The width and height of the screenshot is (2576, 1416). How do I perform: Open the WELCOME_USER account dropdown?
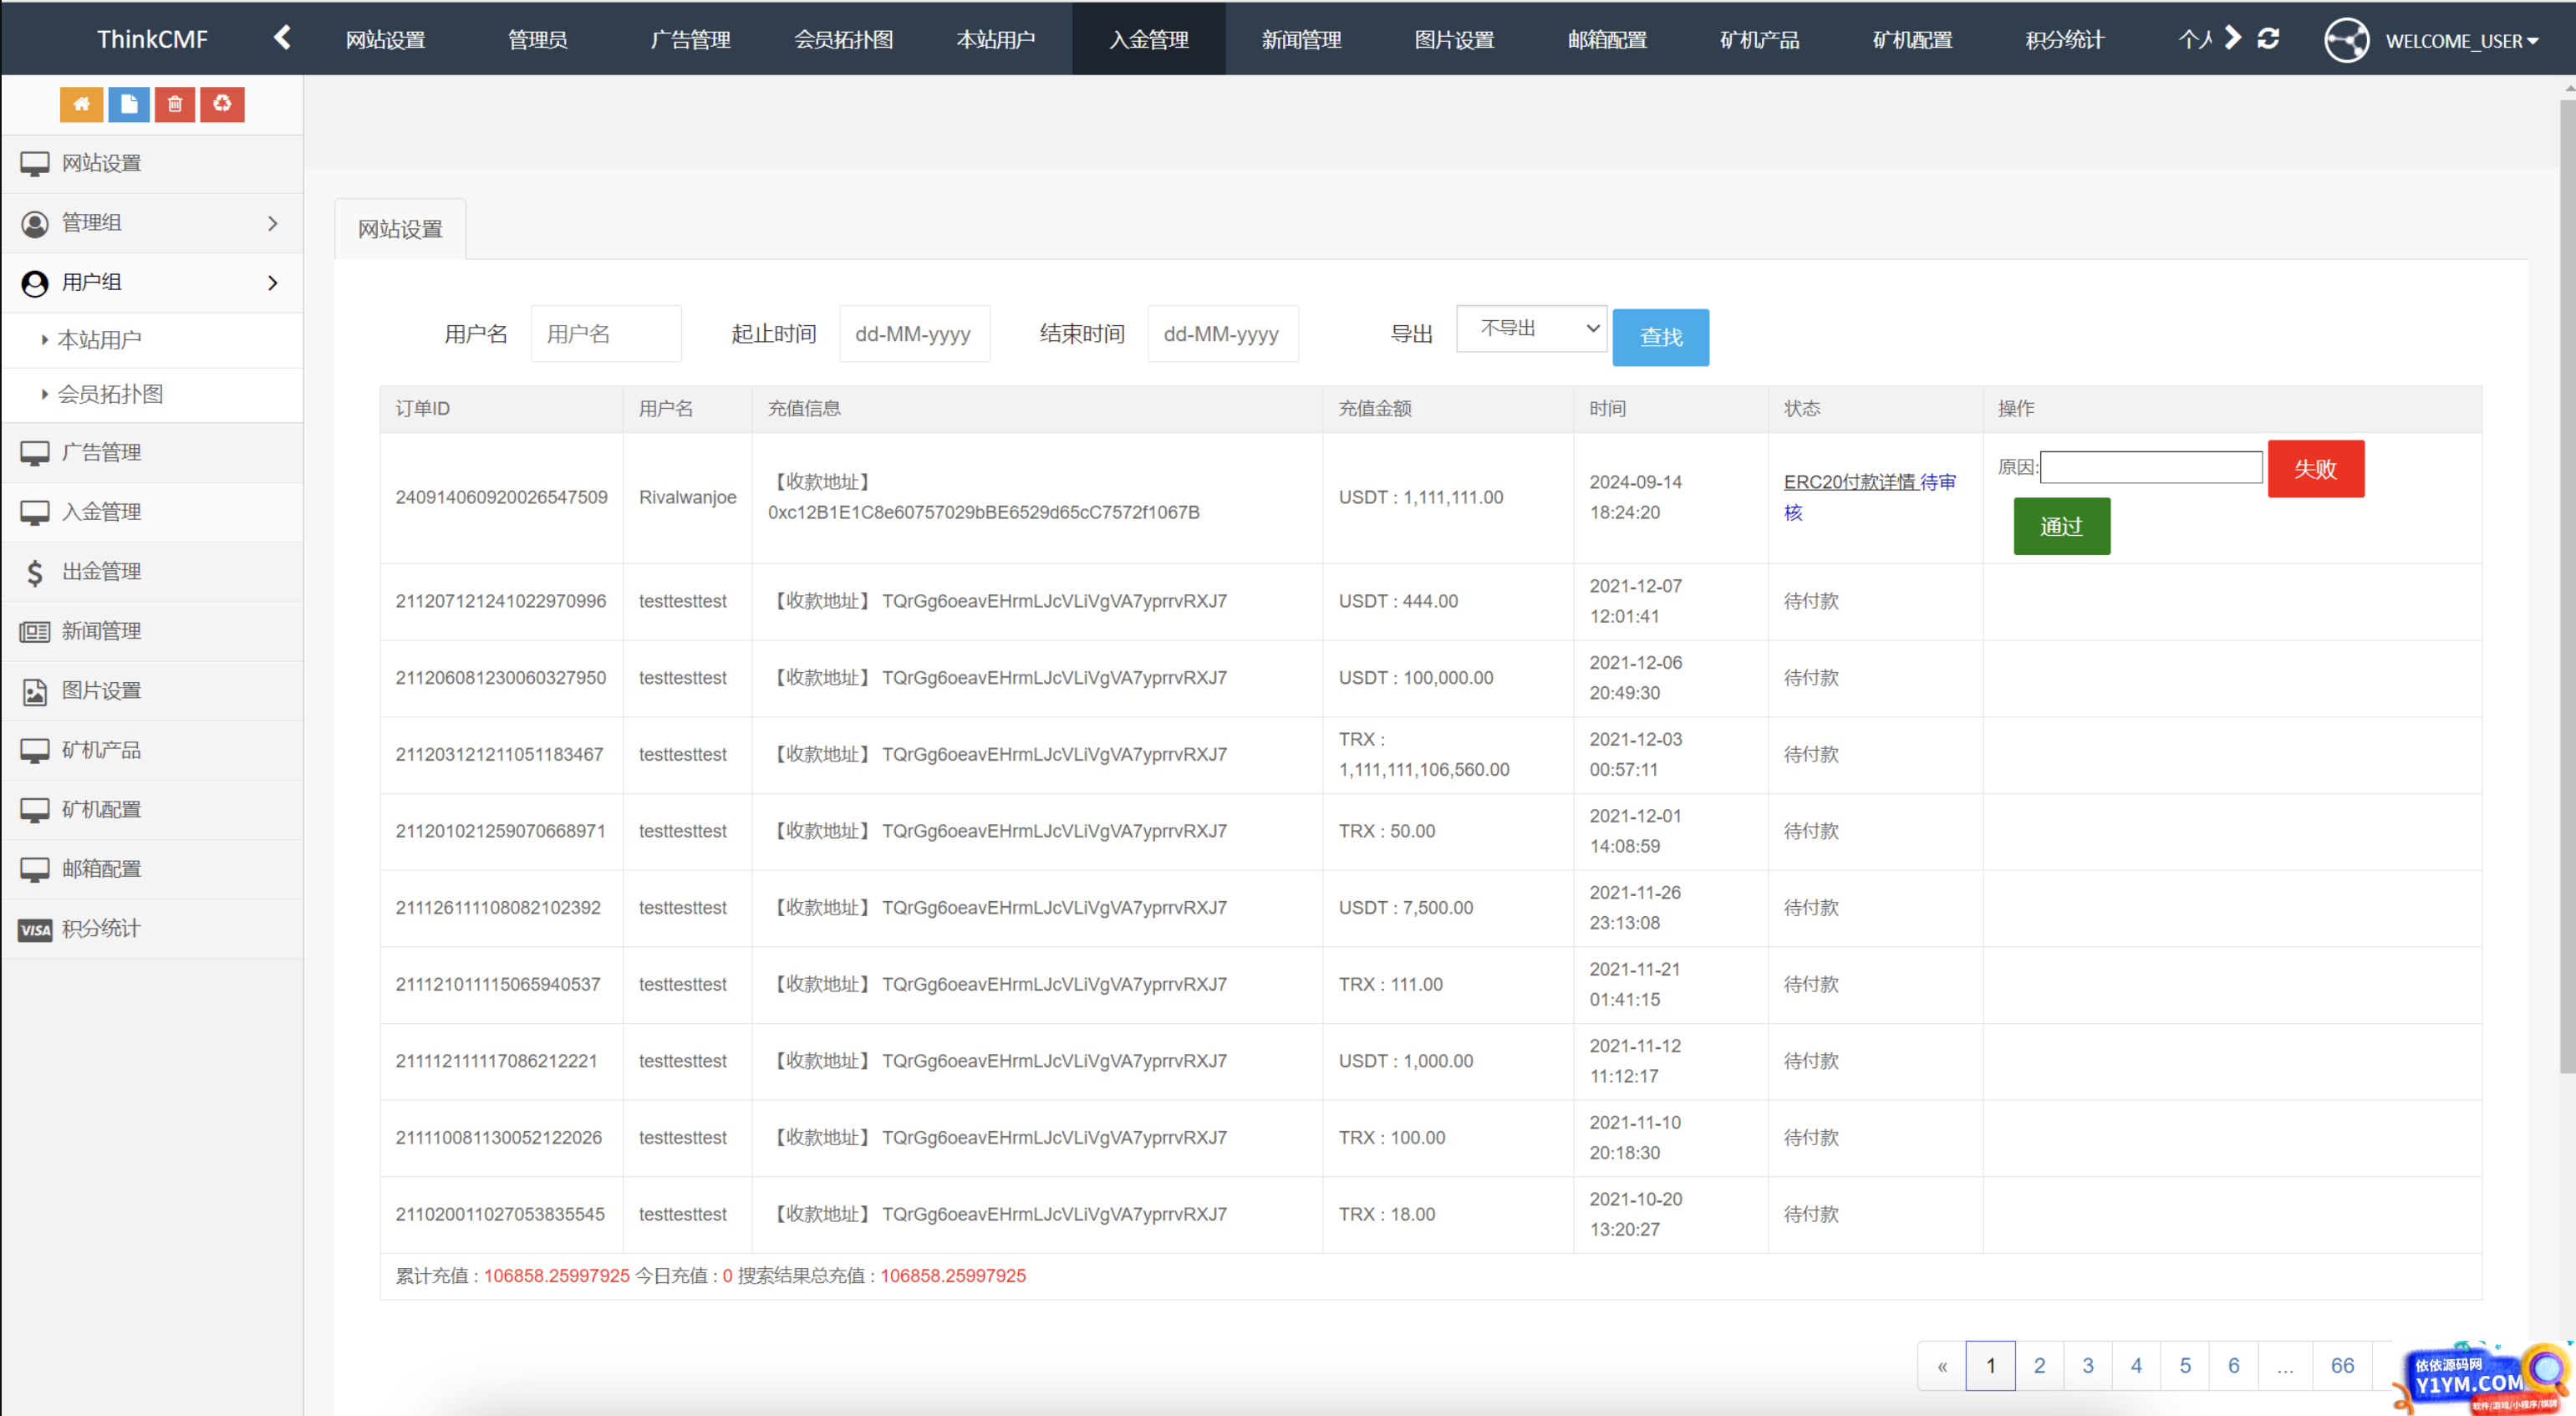pos(2462,41)
